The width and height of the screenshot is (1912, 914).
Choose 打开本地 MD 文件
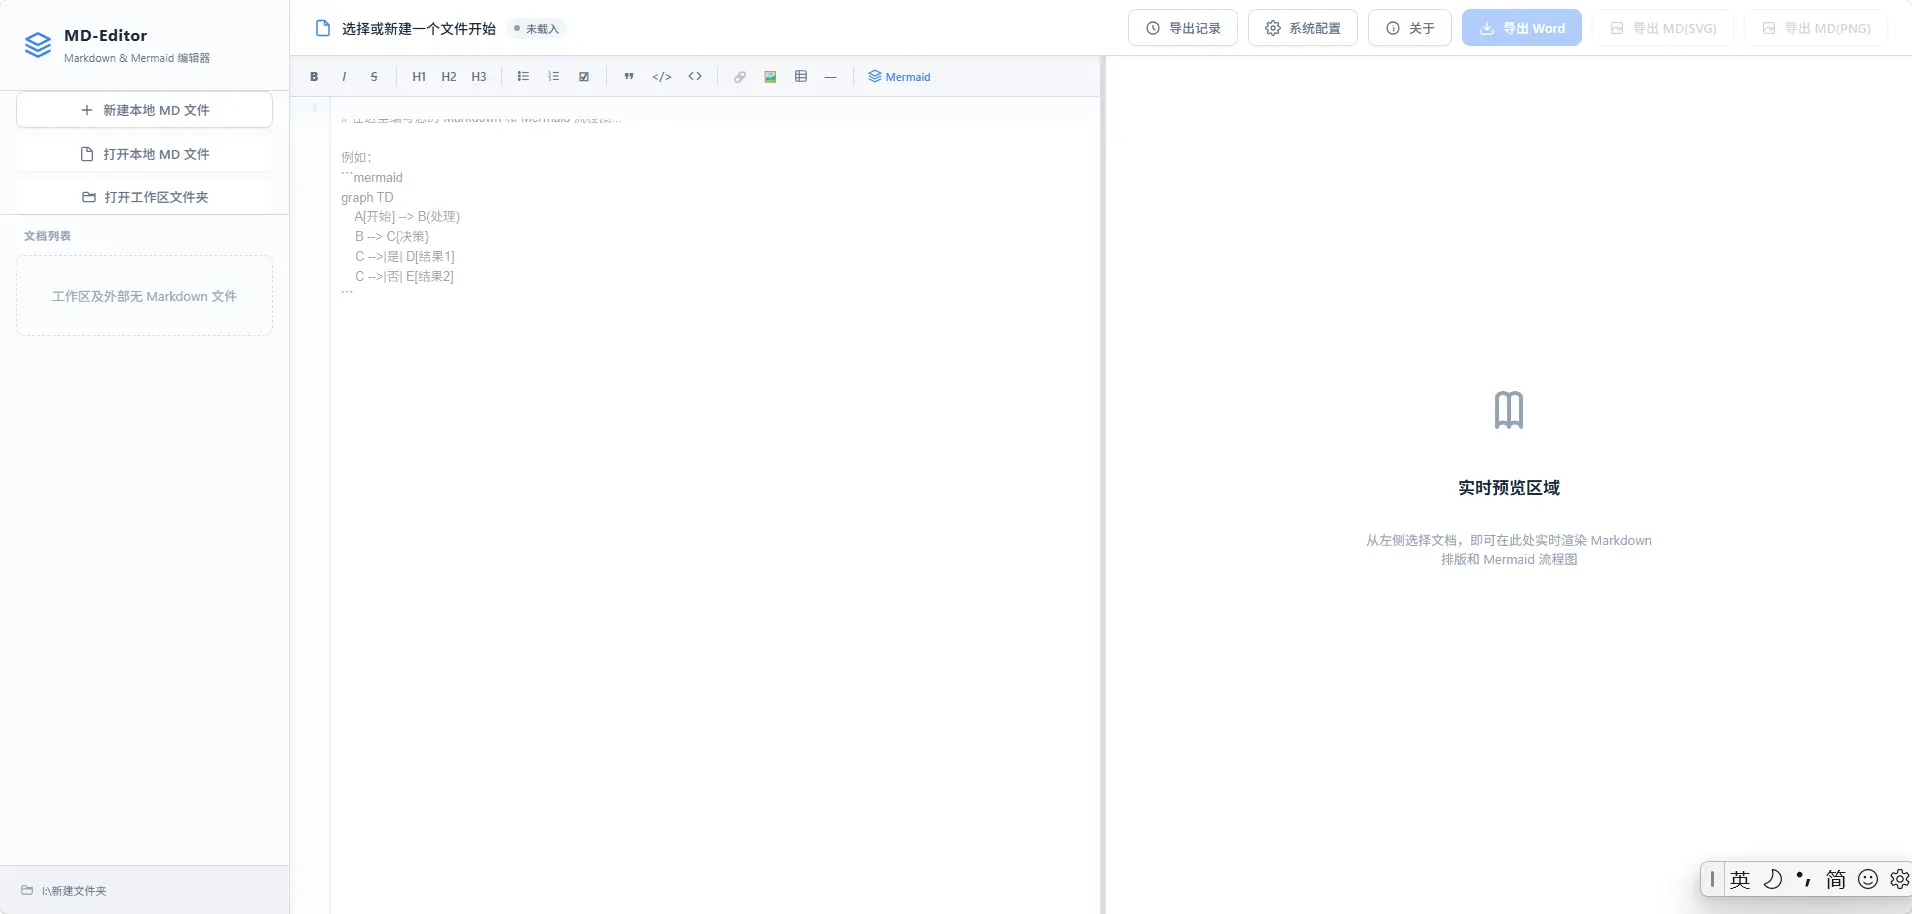145,154
